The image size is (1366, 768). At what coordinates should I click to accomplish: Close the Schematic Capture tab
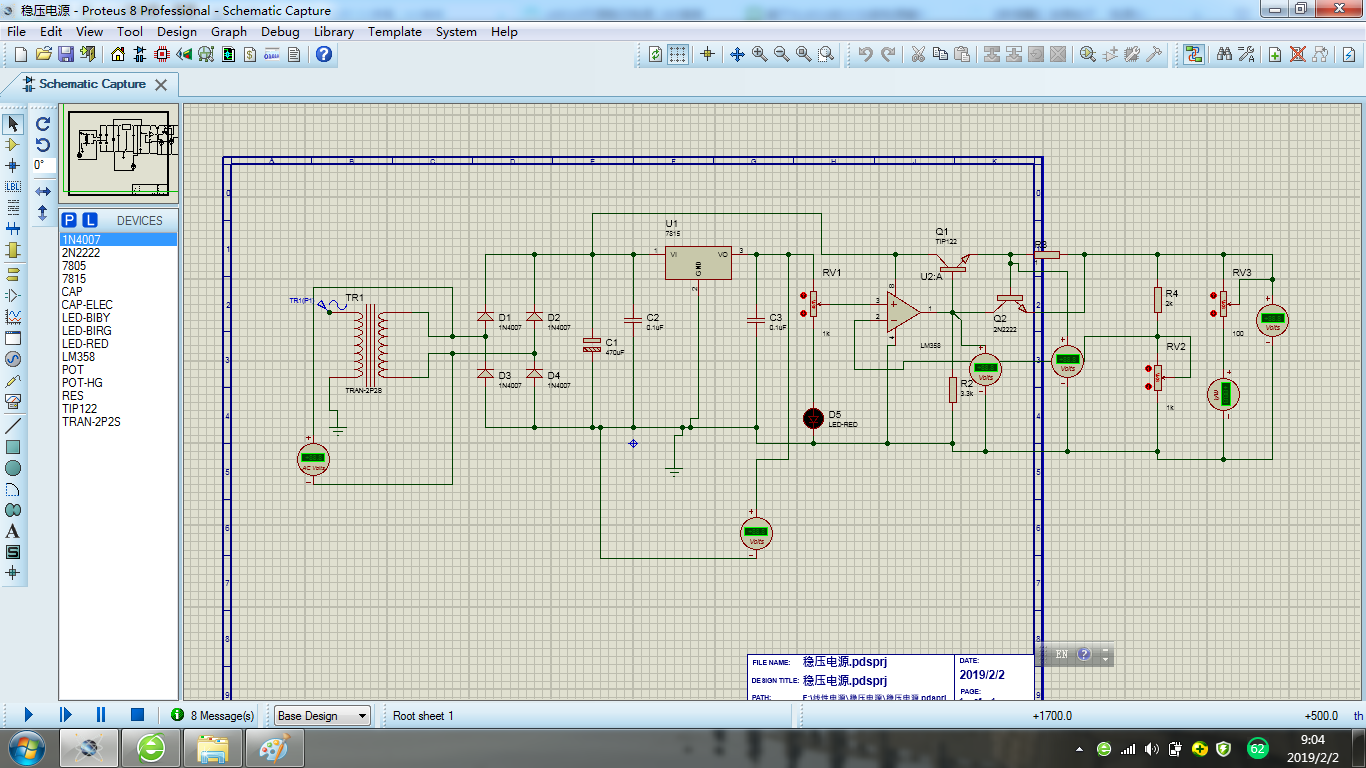coord(161,84)
